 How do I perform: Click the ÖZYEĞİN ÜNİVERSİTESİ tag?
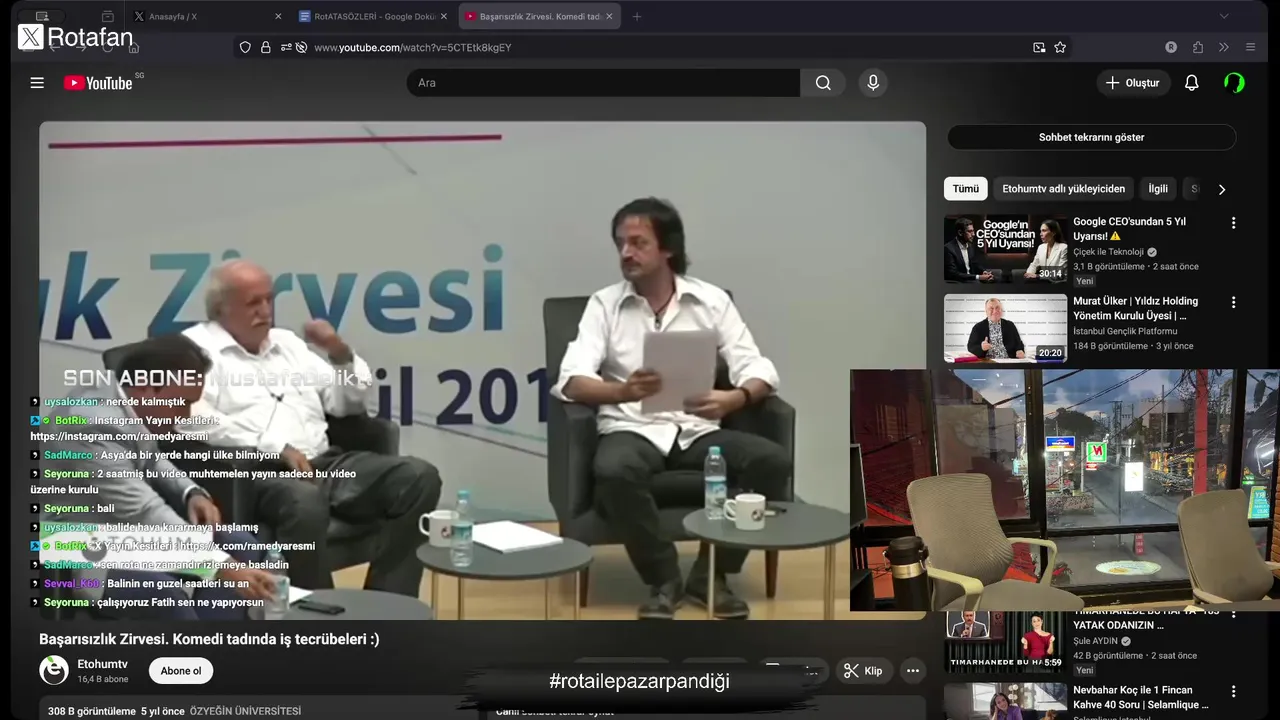[x=245, y=711]
